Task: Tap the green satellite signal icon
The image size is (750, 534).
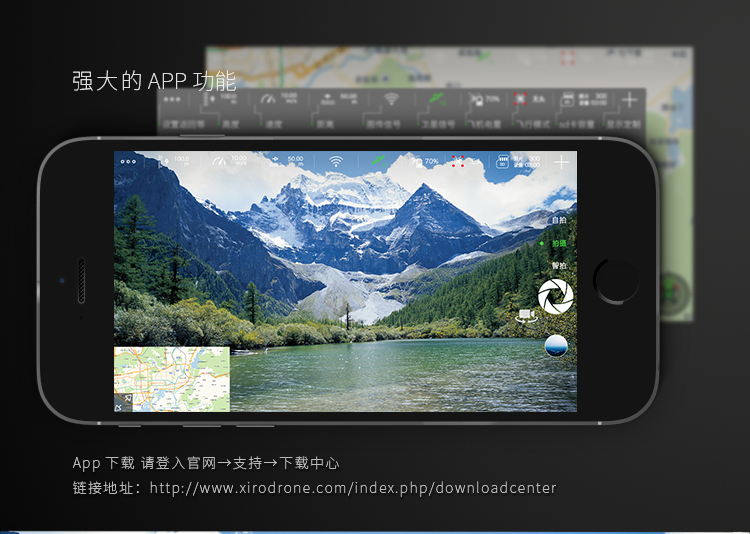Action: point(378,161)
